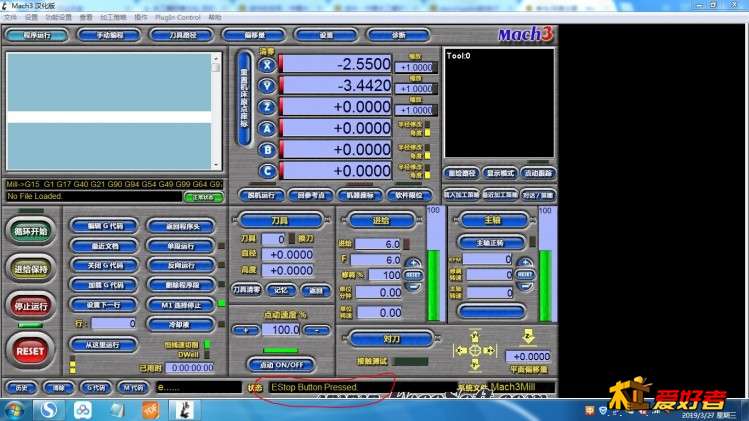Reset the feed rate override
The width and height of the screenshot is (749, 421).
413,275
